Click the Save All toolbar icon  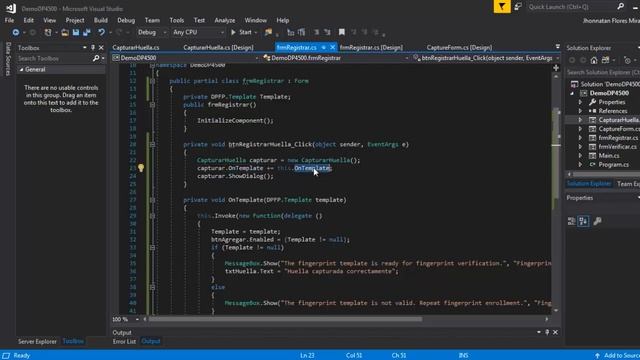point(87,32)
